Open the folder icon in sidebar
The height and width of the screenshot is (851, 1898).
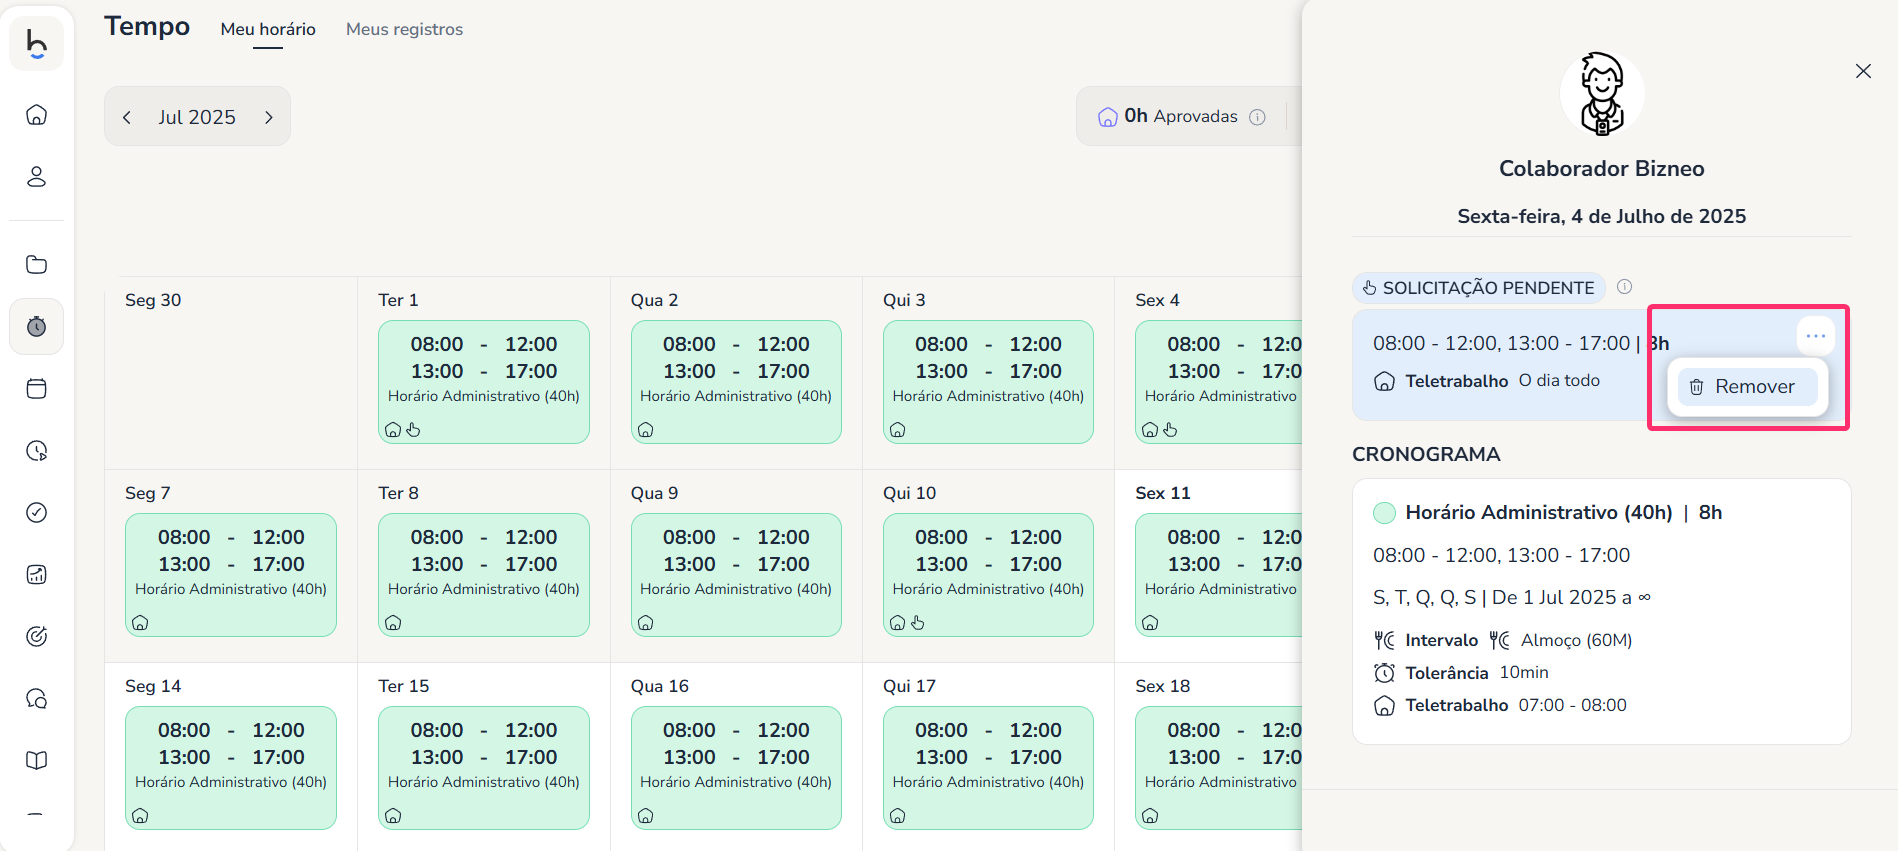point(37,265)
